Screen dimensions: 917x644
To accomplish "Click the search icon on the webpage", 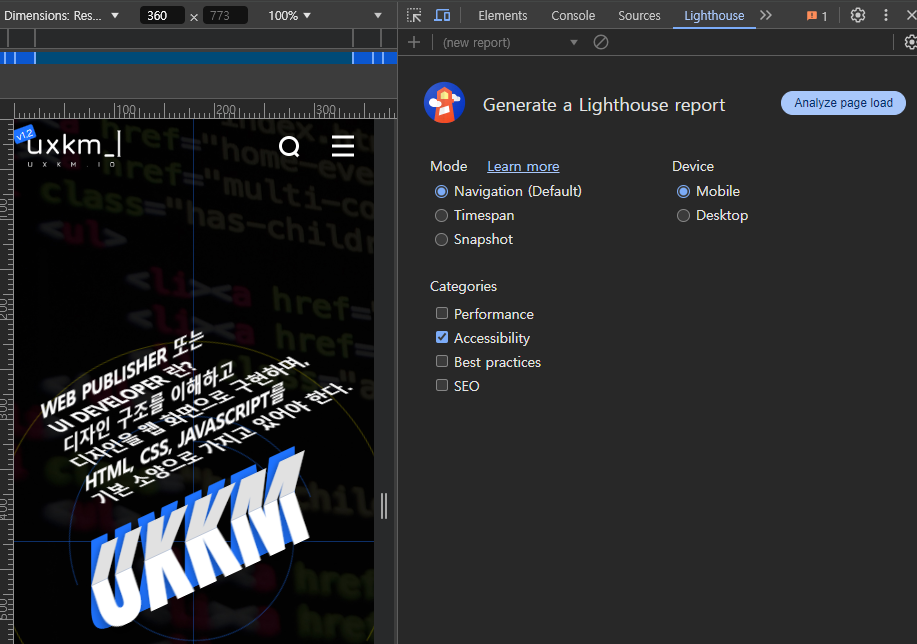I will point(289,147).
